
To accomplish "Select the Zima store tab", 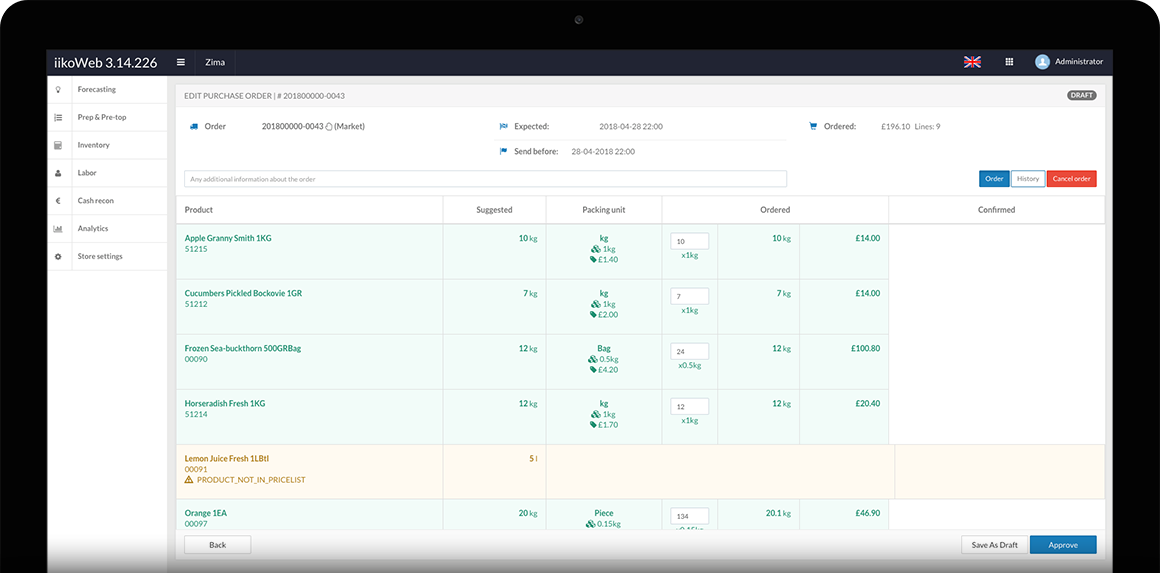I will (215, 62).
